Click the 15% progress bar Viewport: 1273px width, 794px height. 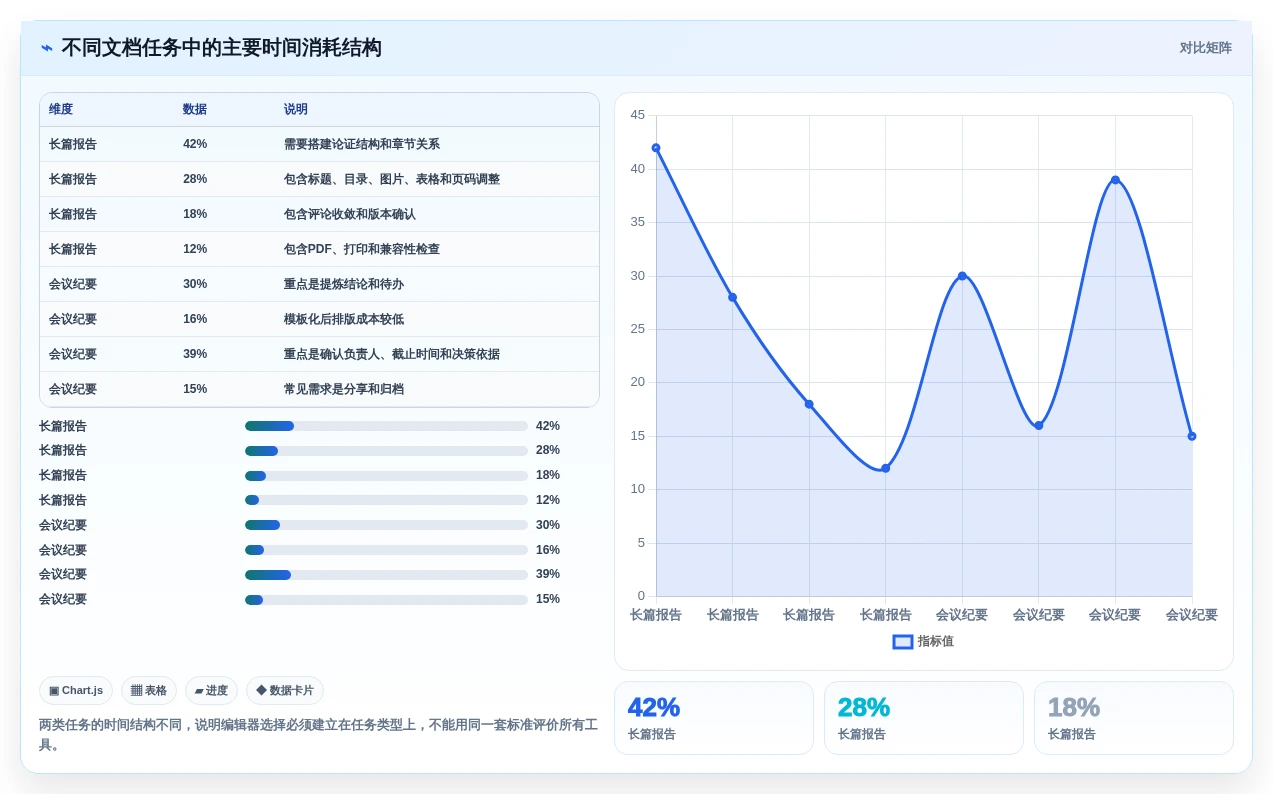click(x=386, y=600)
